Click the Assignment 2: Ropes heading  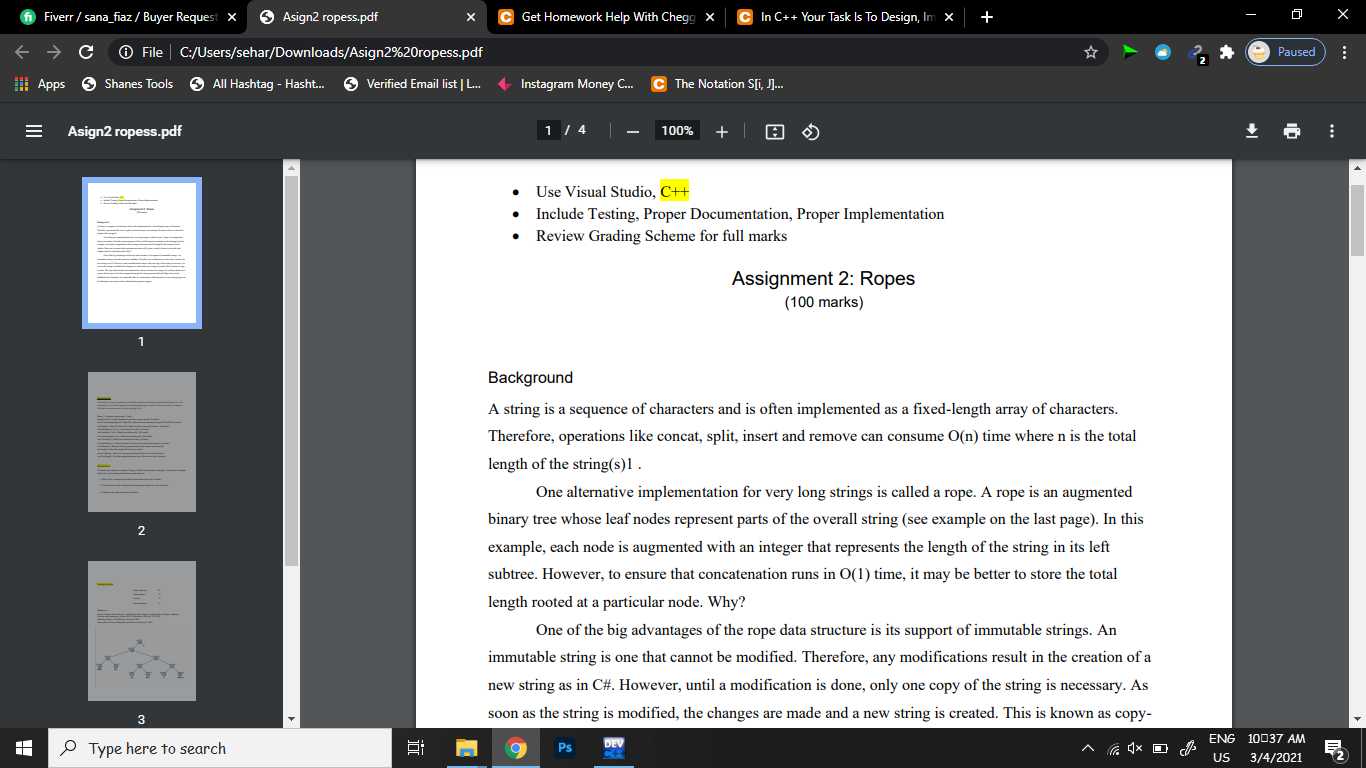coord(823,278)
